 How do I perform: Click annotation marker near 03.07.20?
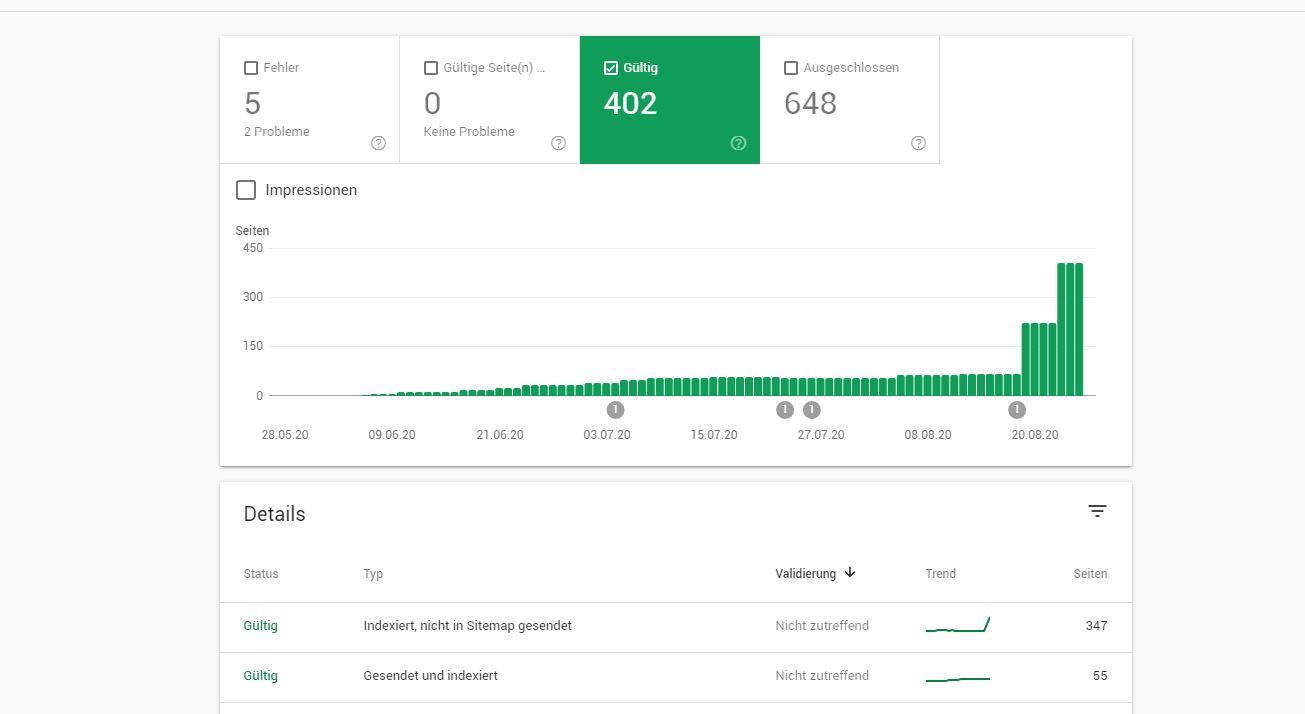pos(615,409)
